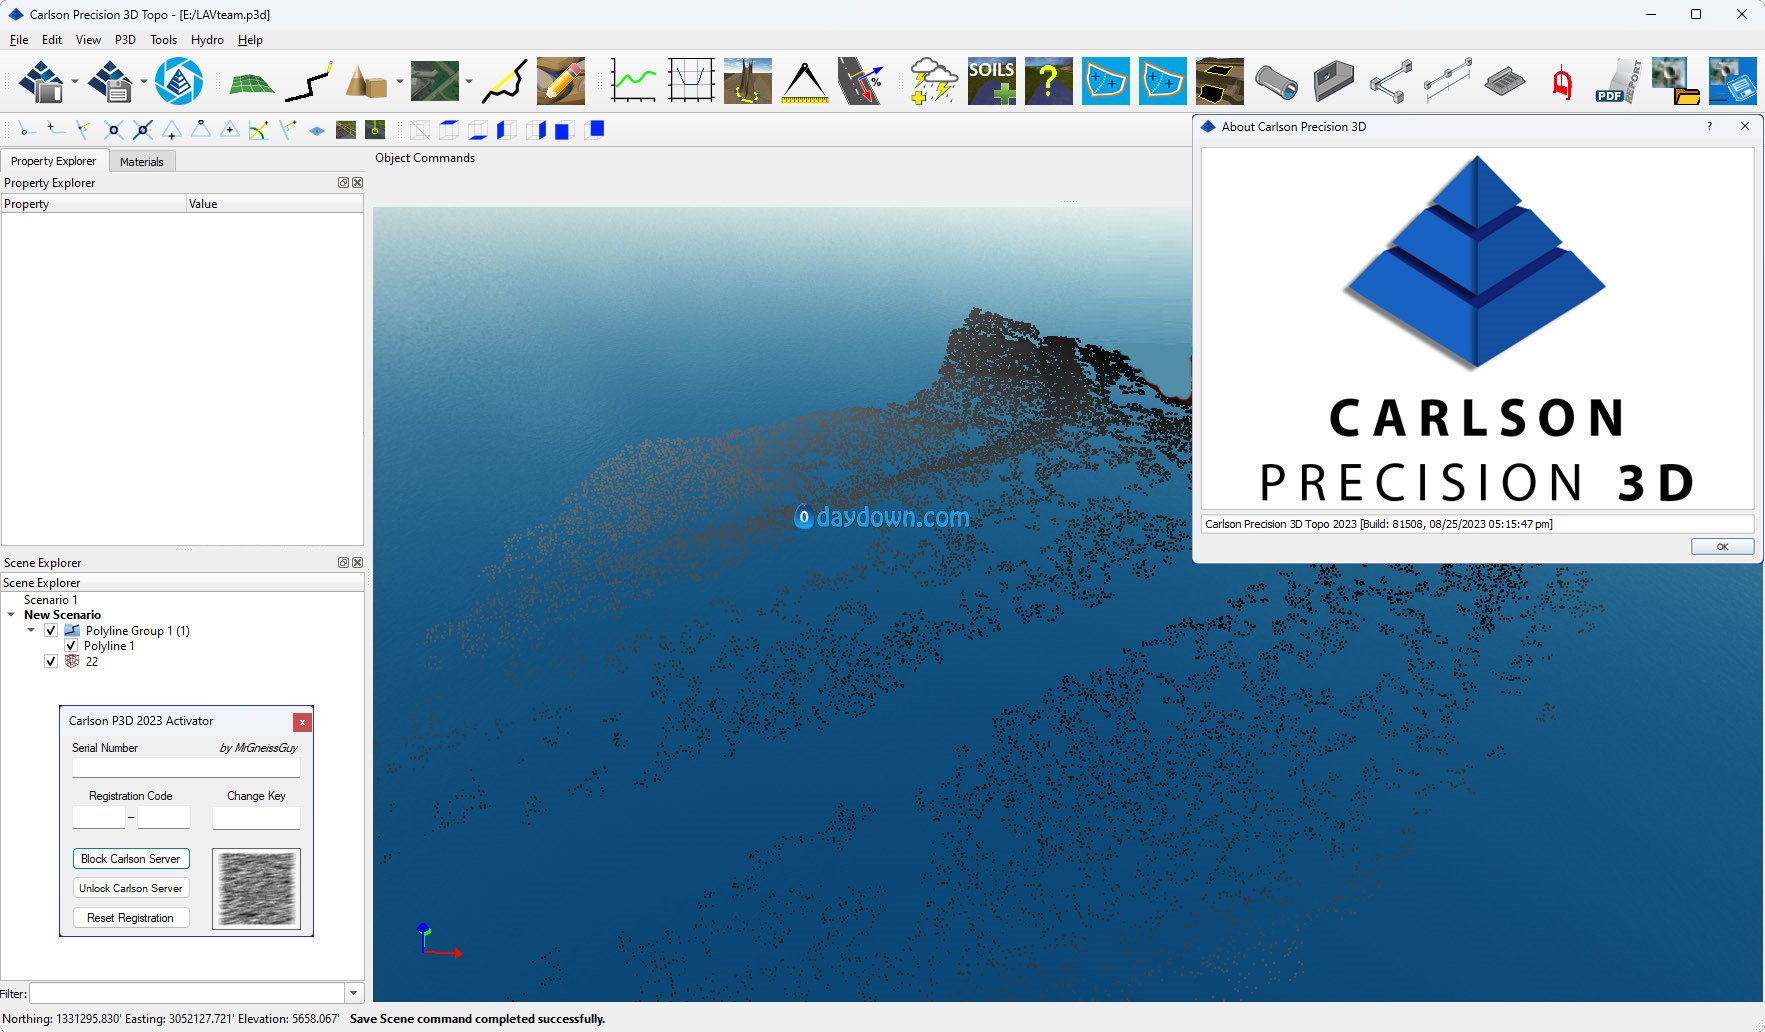Viewport: 1765px width, 1032px height.
Task: Click the trench excavation icon
Action: pyautogui.click(x=748, y=81)
